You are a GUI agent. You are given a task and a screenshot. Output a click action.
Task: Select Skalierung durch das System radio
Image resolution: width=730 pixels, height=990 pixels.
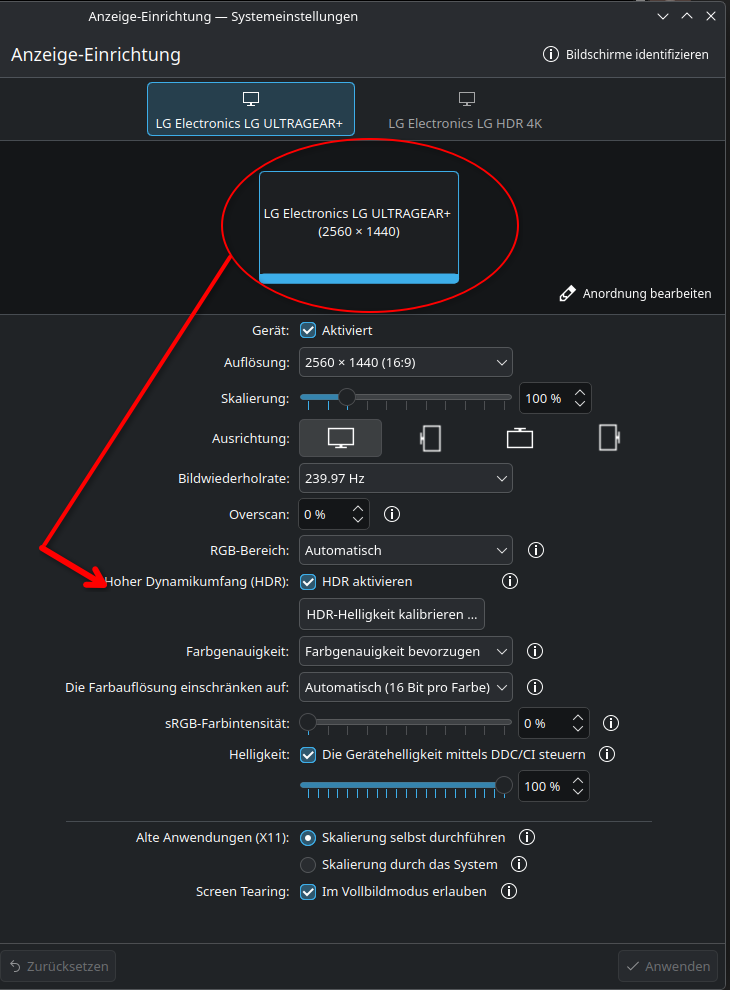click(x=308, y=864)
